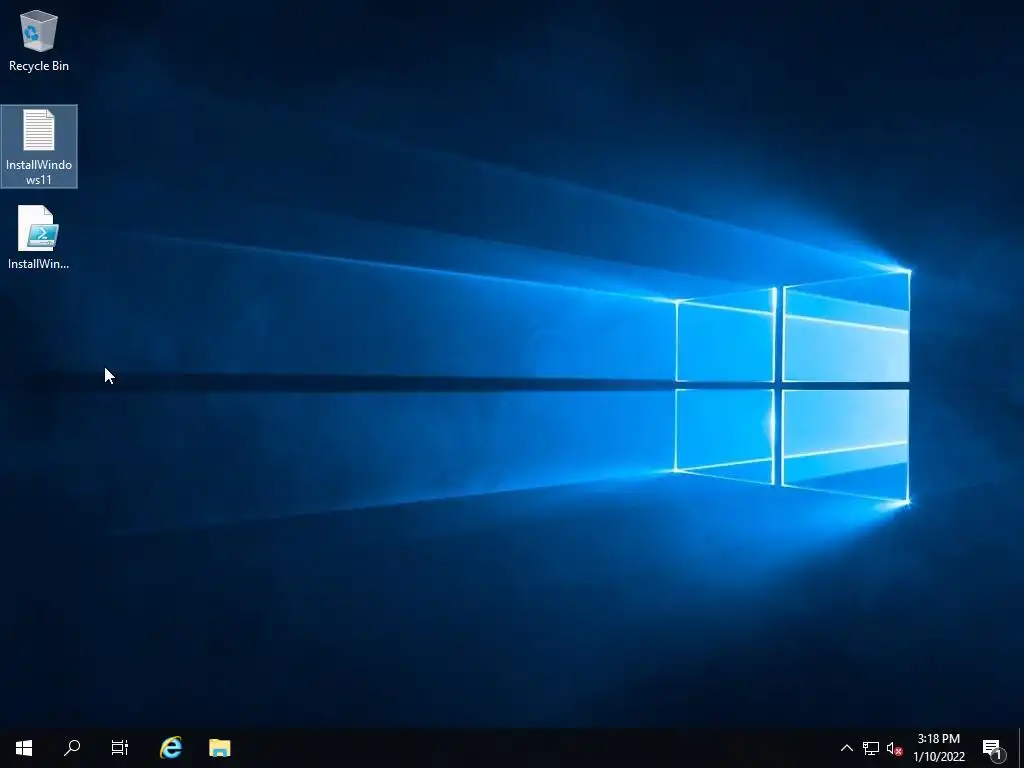Open taskbar search magnifier

click(x=72, y=748)
